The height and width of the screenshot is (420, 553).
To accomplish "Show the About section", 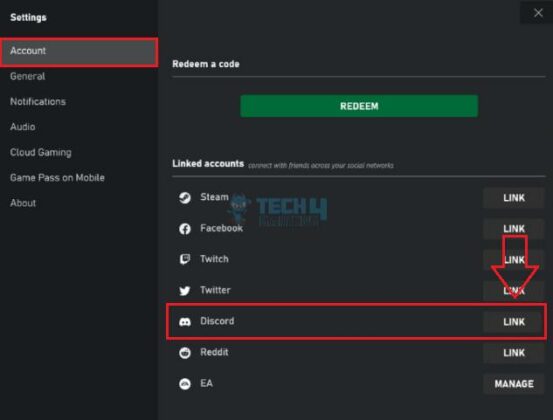I will pos(23,203).
